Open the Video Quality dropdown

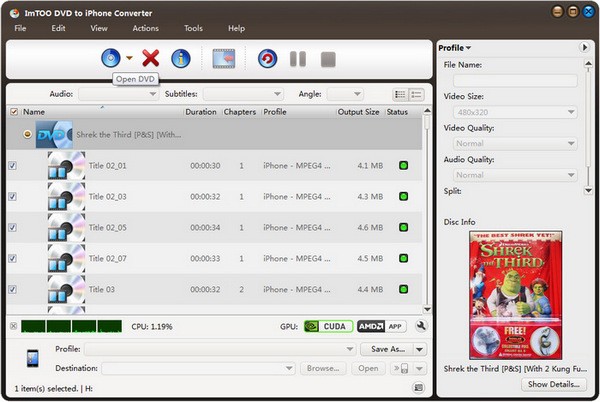tap(511, 143)
